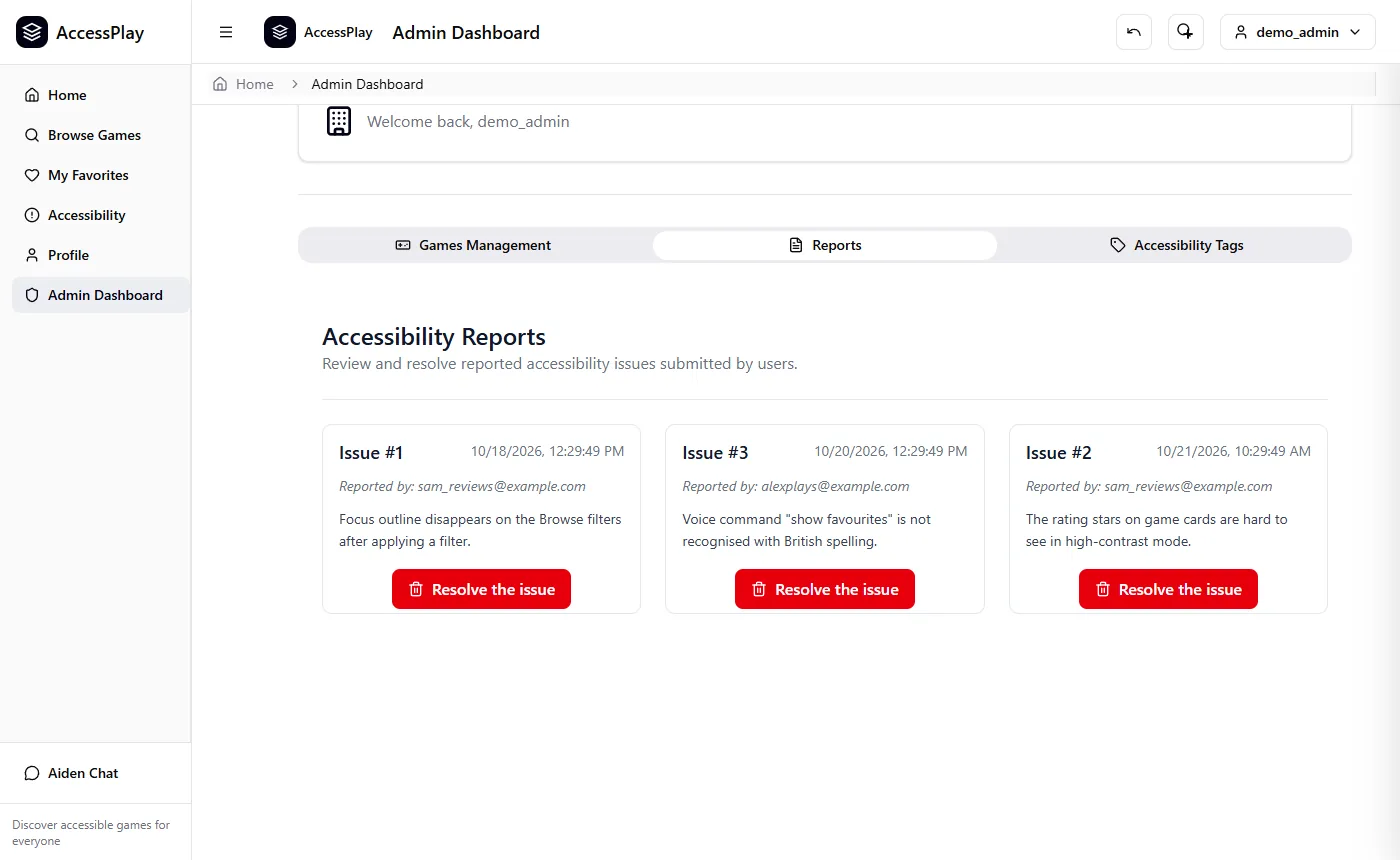Open the demo_admin dropdown chevron

tap(1355, 32)
